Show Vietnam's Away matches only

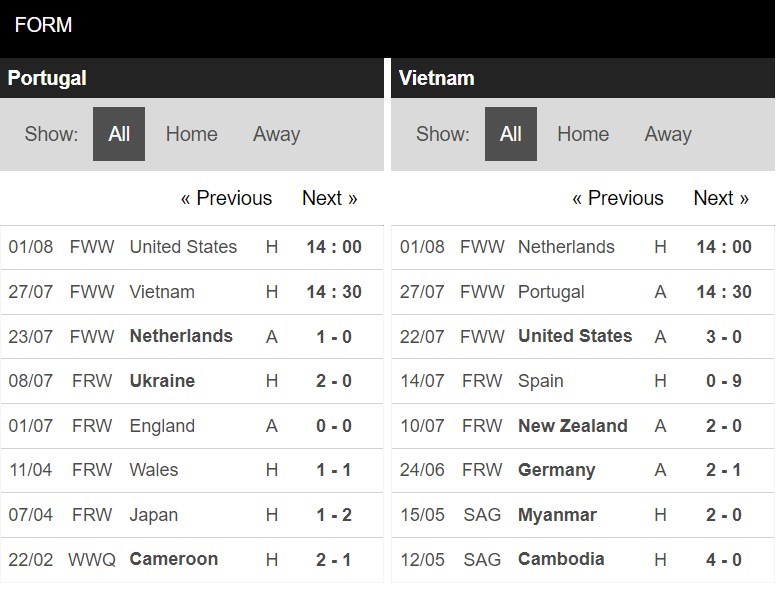point(668,134)
